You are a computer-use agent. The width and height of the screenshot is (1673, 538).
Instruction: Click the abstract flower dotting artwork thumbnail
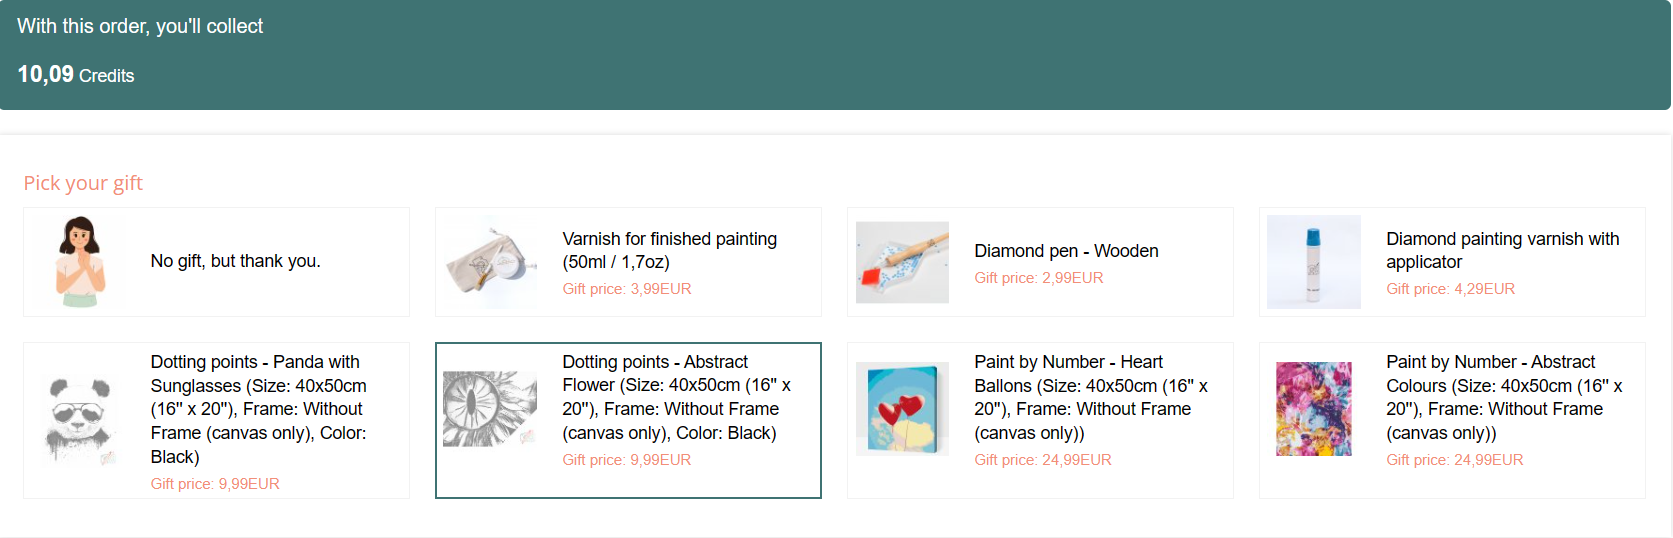point(490,409)
